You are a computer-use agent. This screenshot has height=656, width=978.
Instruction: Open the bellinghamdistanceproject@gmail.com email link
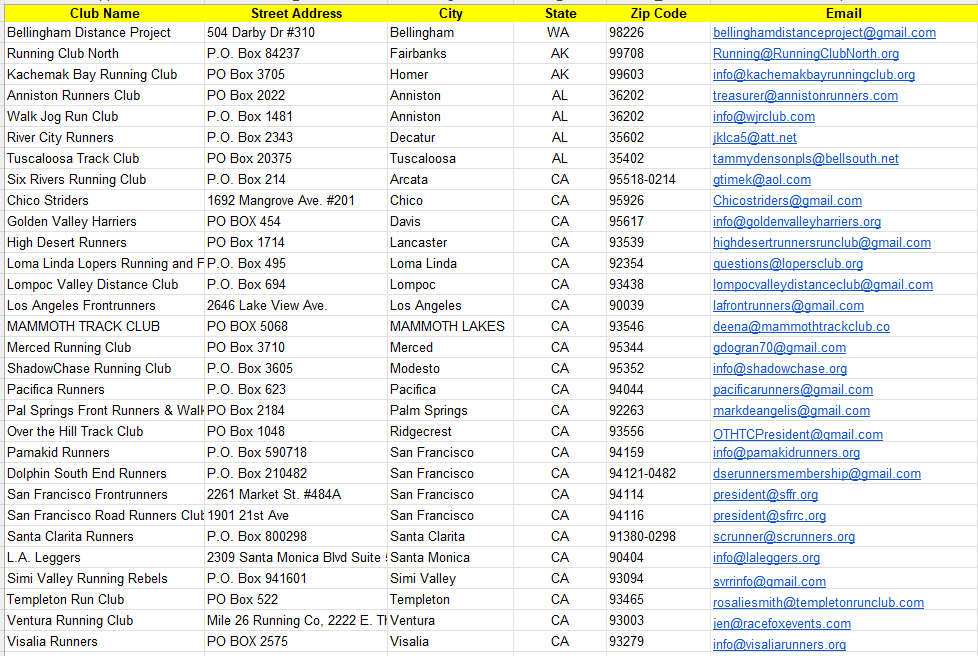[824, 33]
